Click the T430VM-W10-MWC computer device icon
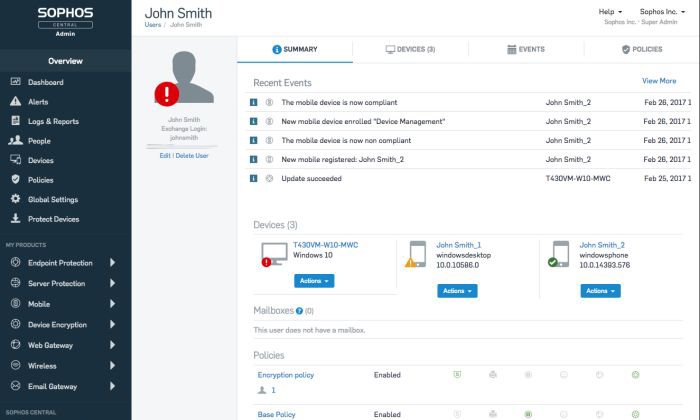Image resolution: width=700 pixels, height=420 pixels. (274, 255)
